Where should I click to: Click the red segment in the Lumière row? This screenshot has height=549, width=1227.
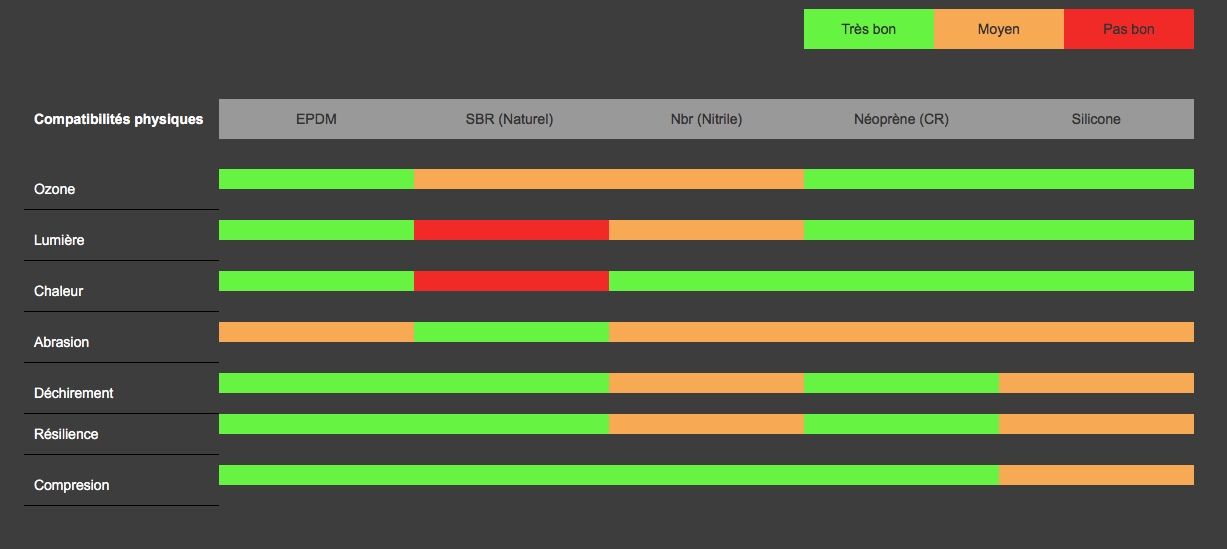[511, 230]
